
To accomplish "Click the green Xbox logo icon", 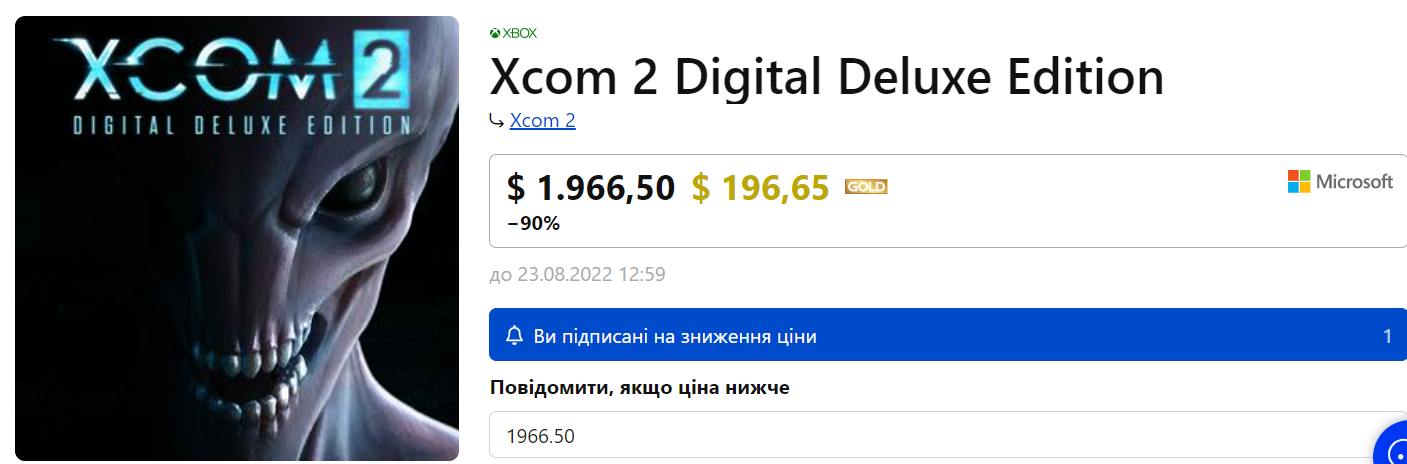I will [x=494, y=33].
